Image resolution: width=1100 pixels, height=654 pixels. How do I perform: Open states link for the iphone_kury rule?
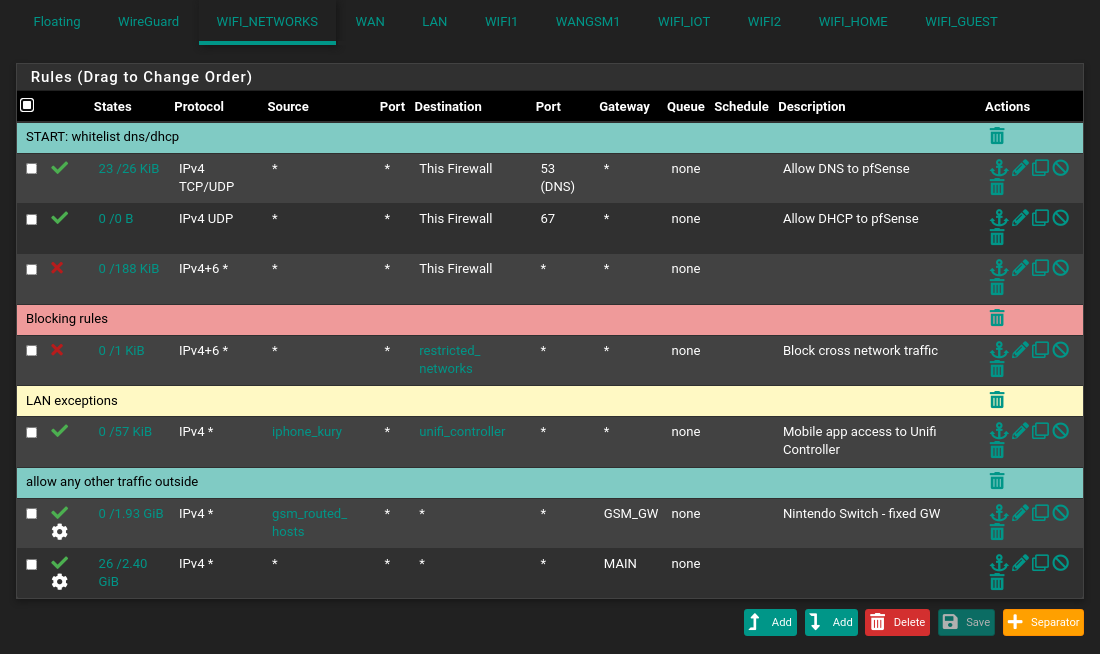(x=125, y=432)
